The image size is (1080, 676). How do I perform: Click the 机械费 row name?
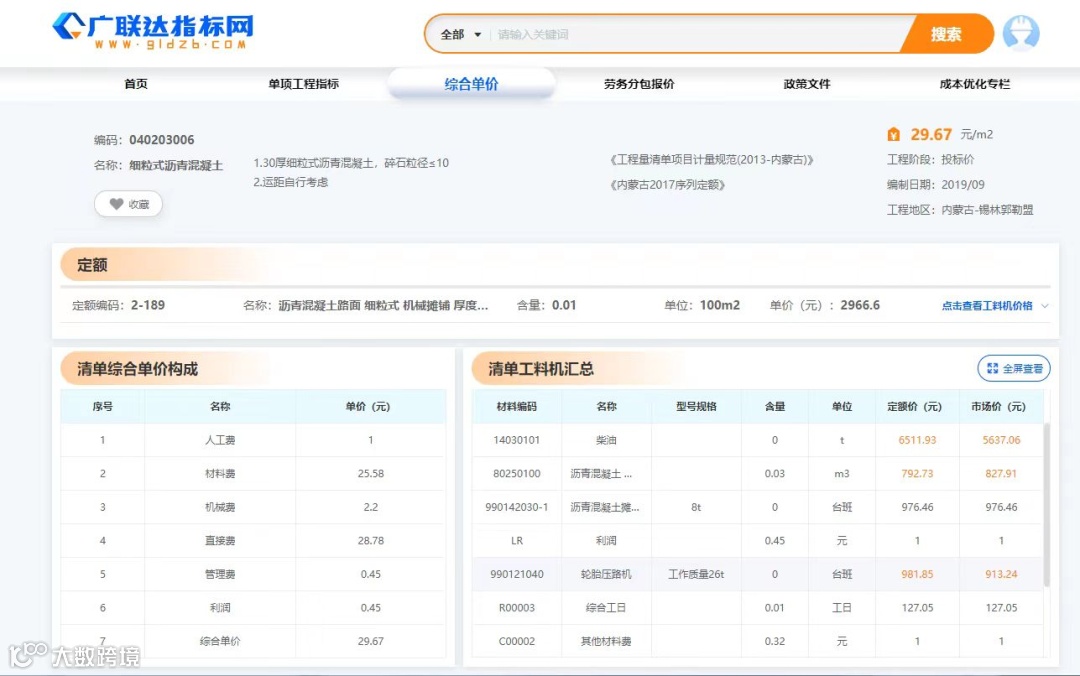coord(220,507)
